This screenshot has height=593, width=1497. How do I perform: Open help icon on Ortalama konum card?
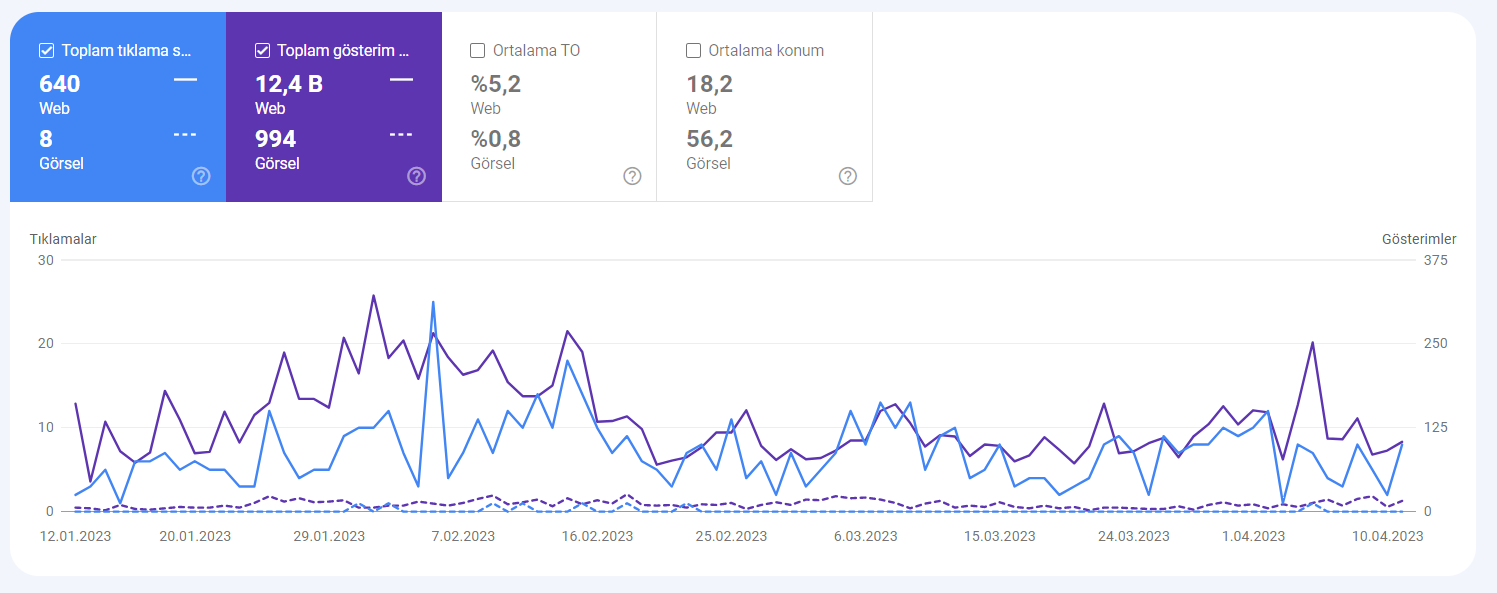coord(848,176)
